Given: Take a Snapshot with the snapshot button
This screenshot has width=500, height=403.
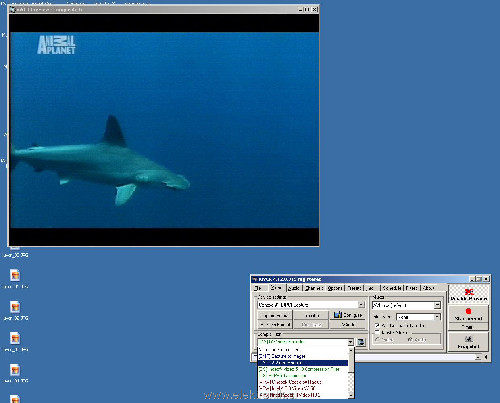Looking at the screenshot, I should pos(468,342).
